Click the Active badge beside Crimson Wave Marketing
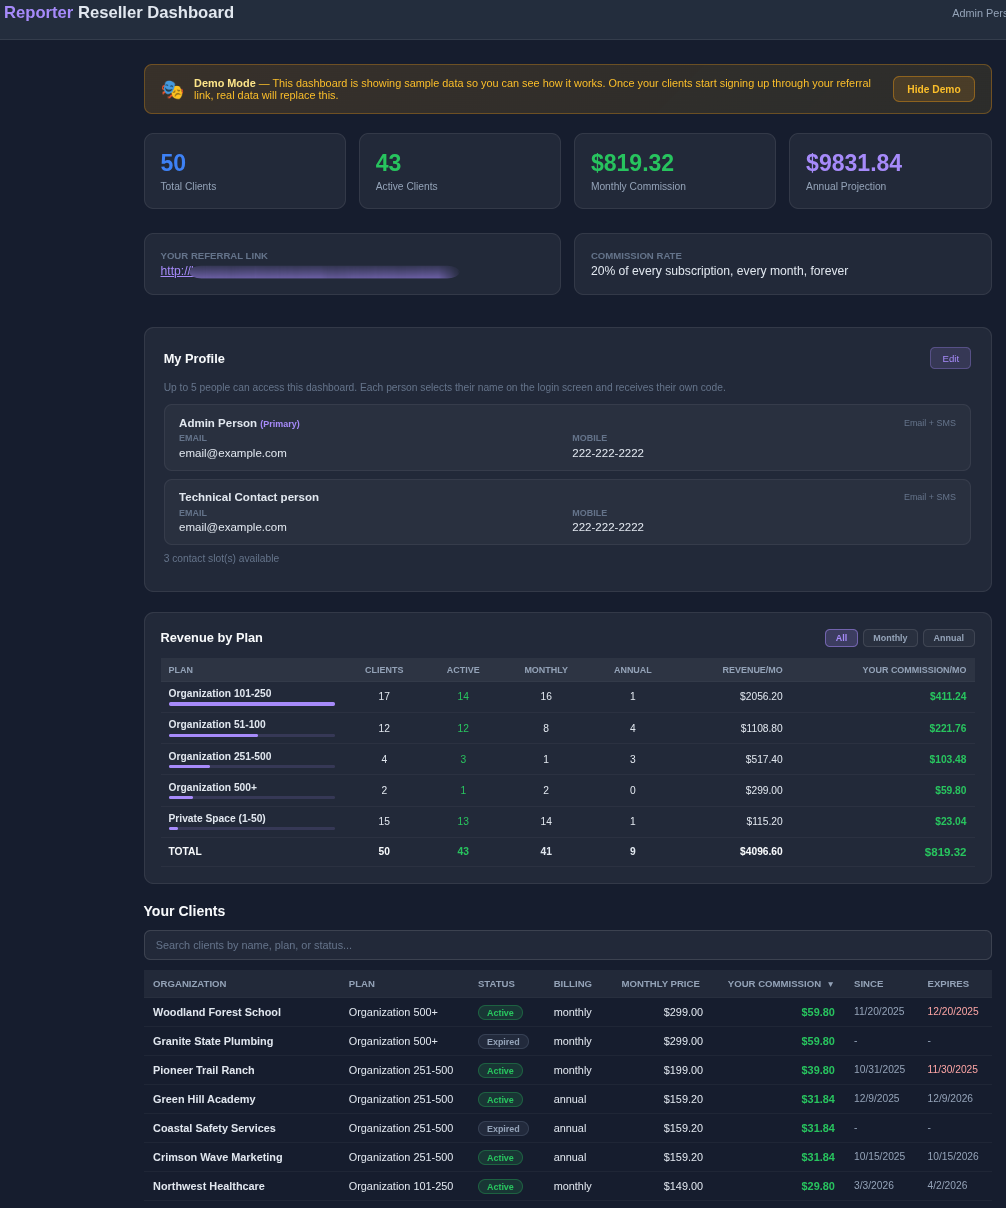This screenshot has height=1208, width=1006. pos(500,1157)
